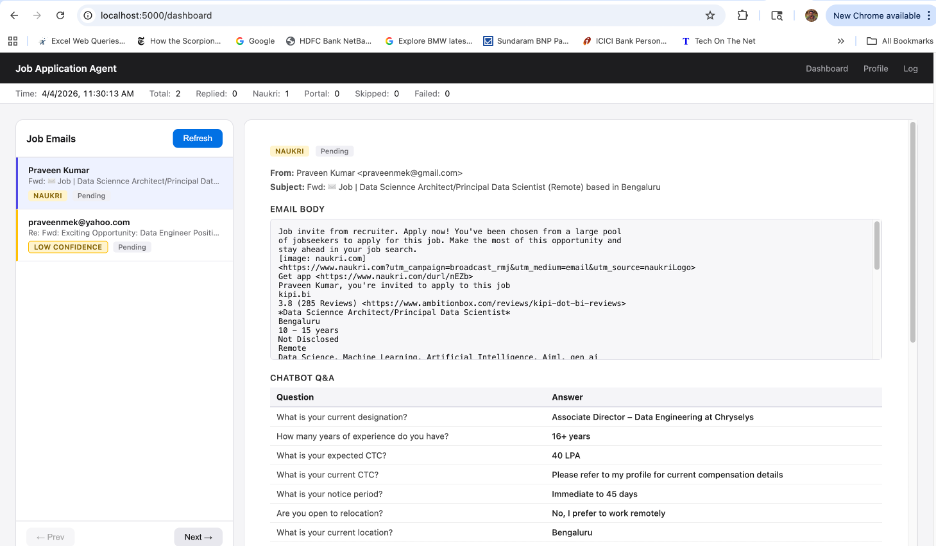936x546 pixels.
Task: Open Chrome three-dot menu
Action: tap(928, 16)
